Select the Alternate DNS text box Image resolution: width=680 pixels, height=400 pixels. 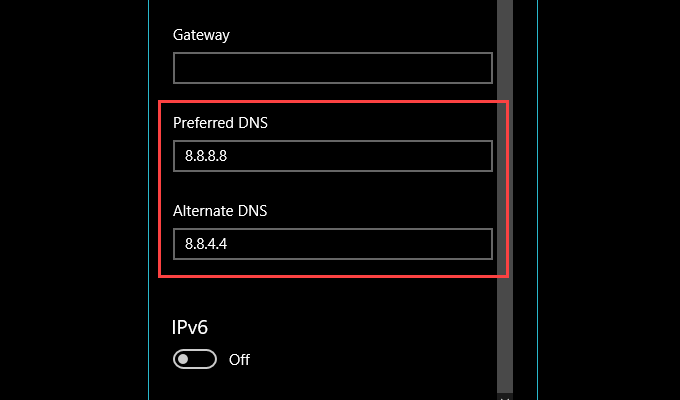332,244
